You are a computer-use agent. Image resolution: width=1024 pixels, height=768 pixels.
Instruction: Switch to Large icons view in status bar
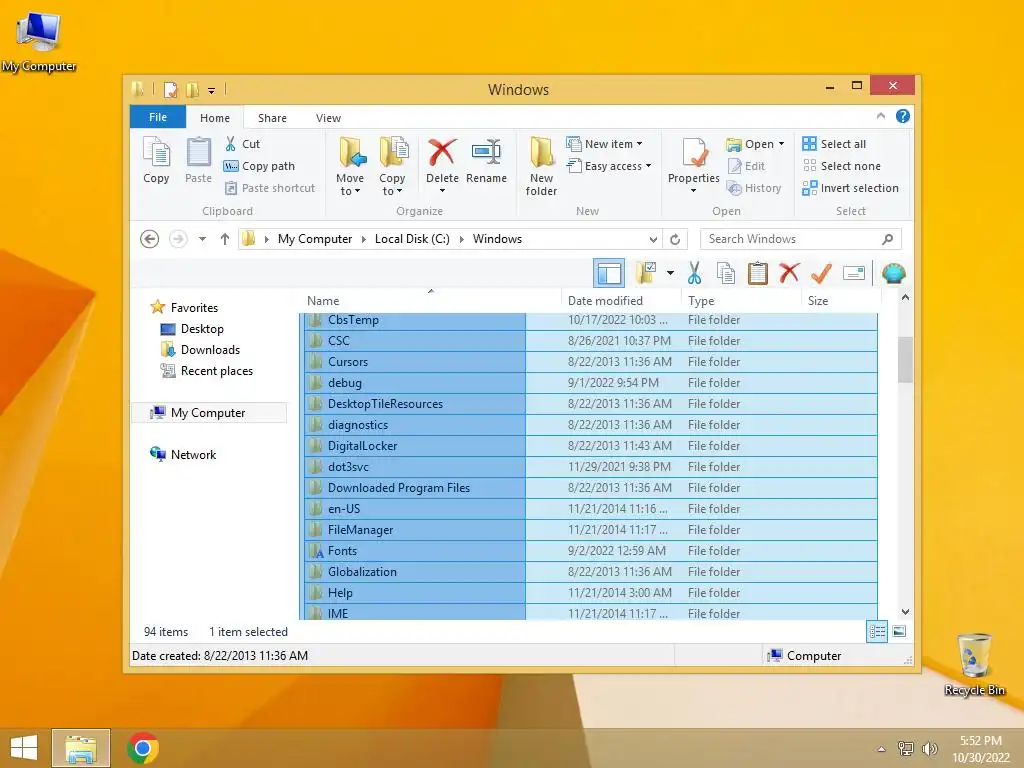click(899, 632)
